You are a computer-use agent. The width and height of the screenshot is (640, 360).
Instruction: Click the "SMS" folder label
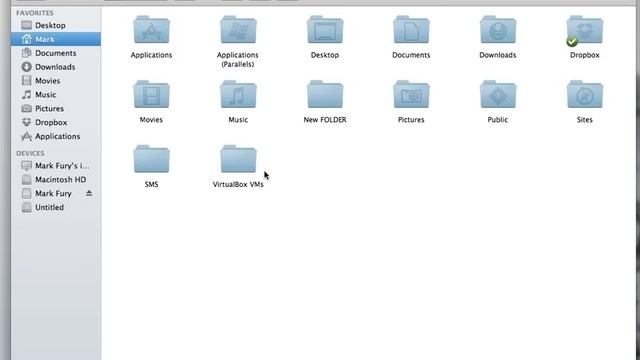(151, 184)
